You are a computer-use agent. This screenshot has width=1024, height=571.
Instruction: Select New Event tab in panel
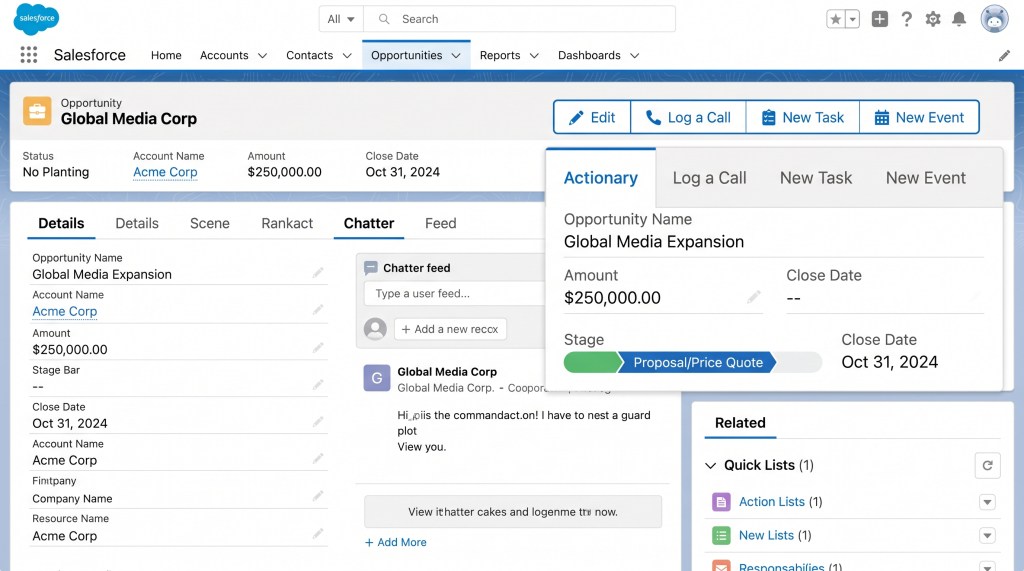coord(925,178)
